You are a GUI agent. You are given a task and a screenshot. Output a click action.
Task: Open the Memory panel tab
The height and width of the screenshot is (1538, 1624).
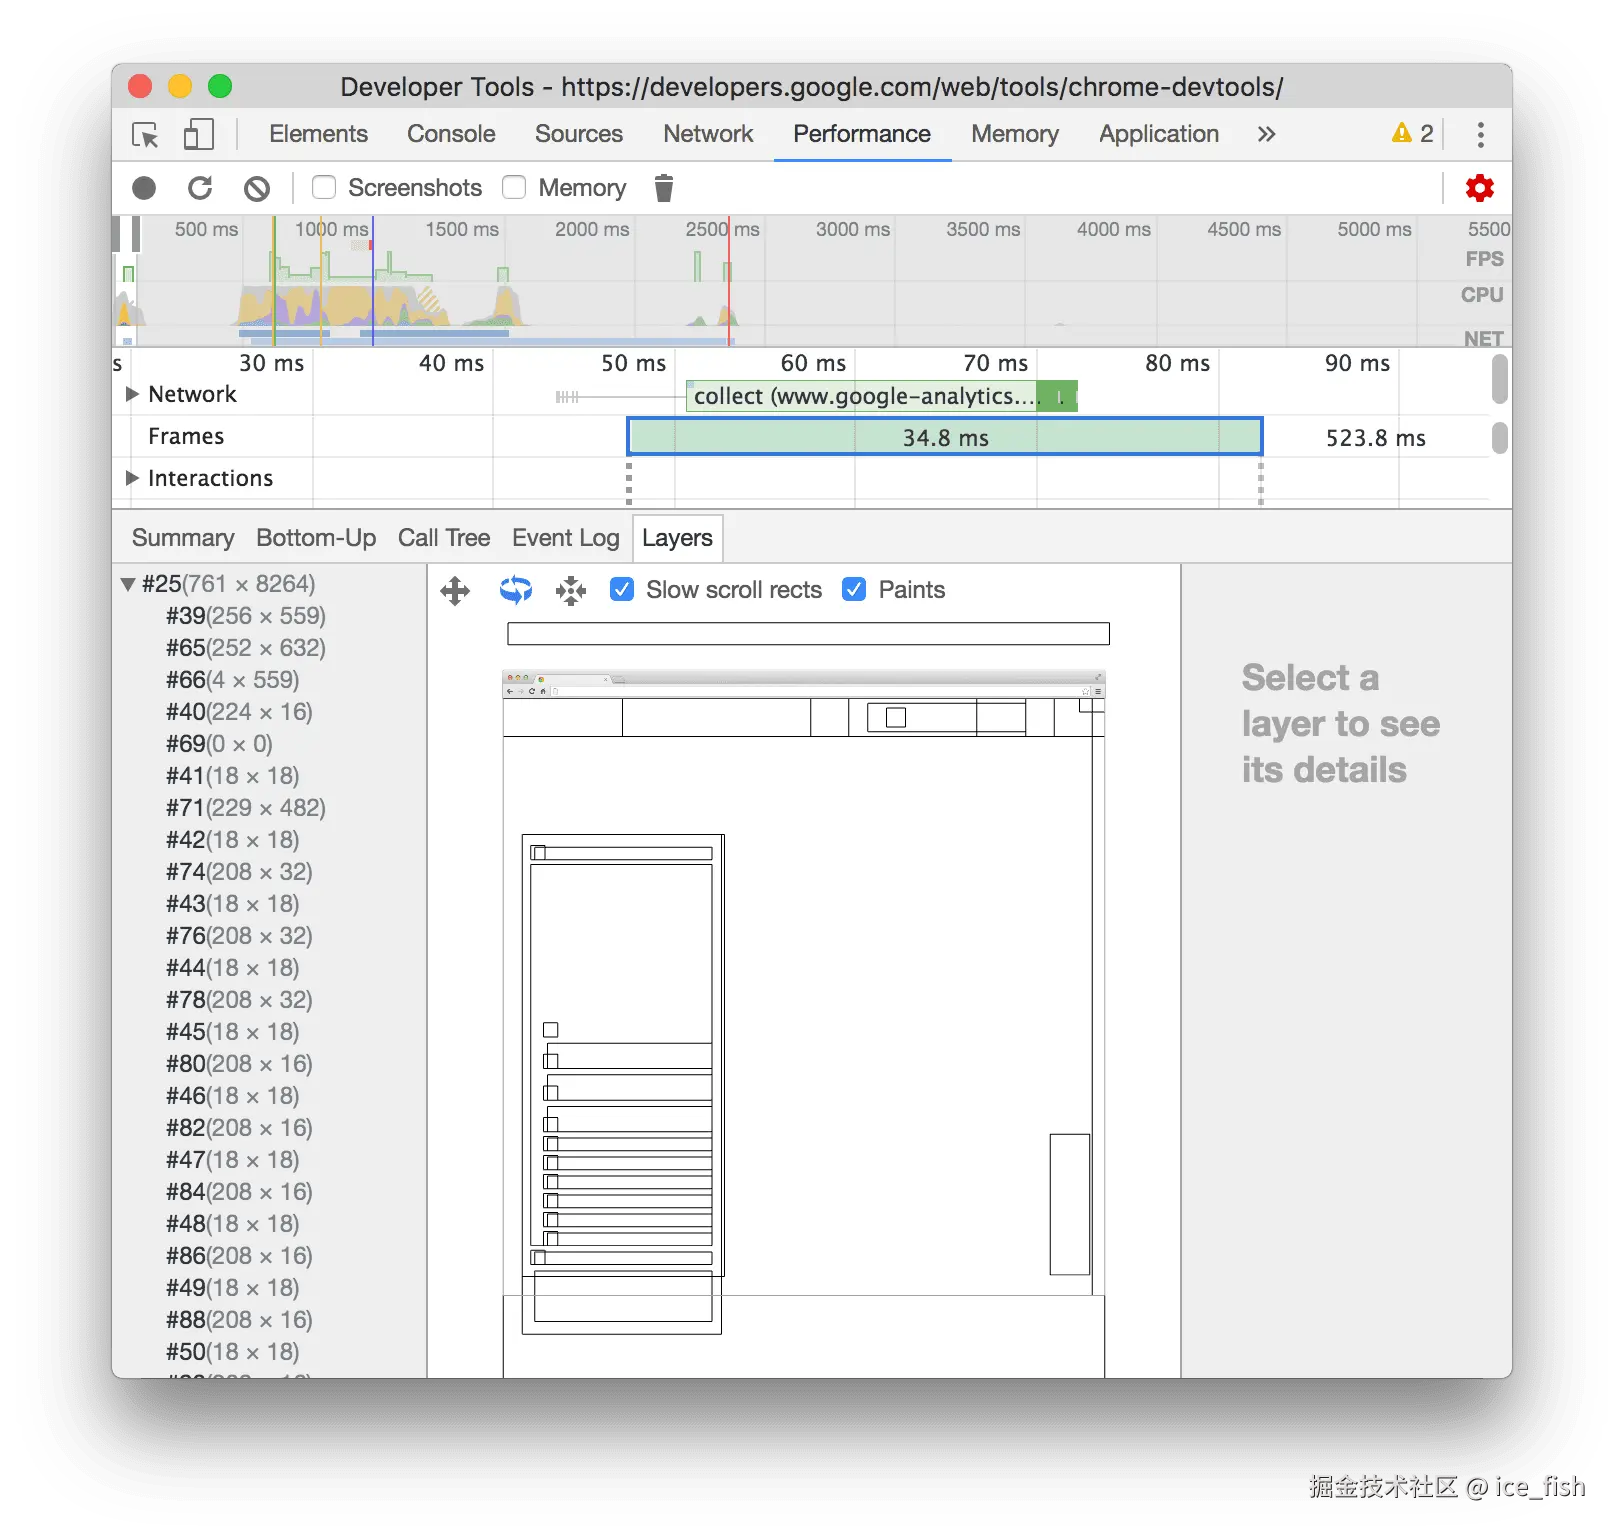pos(1015,134)
